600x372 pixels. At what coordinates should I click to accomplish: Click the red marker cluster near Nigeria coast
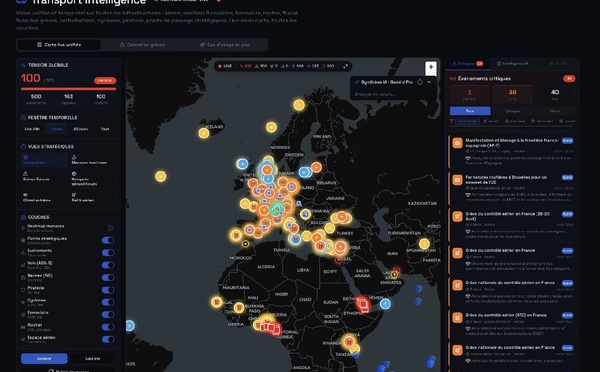pyautogui.click(x=270, y=328)
